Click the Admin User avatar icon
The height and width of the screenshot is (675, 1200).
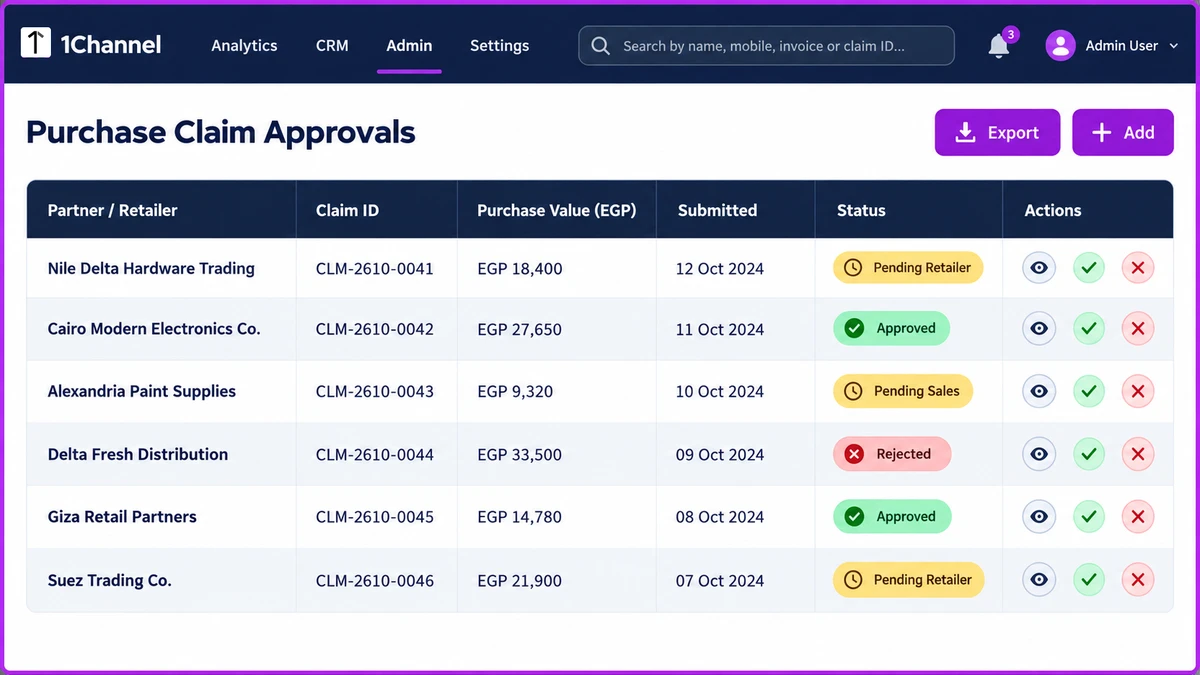1060,45
